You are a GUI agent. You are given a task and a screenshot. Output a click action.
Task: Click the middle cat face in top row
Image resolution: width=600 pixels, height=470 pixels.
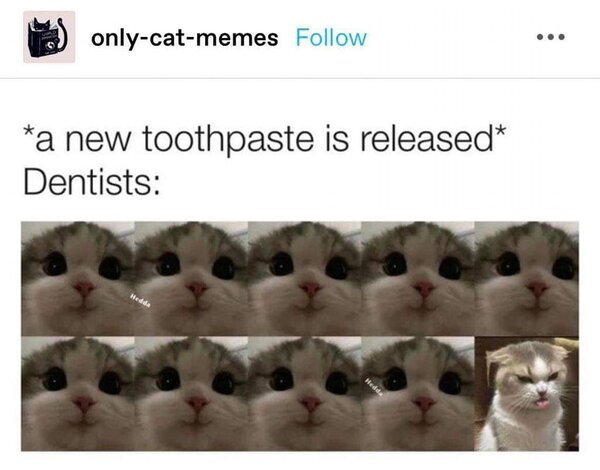pyautogui.click(x=305, y=279)
